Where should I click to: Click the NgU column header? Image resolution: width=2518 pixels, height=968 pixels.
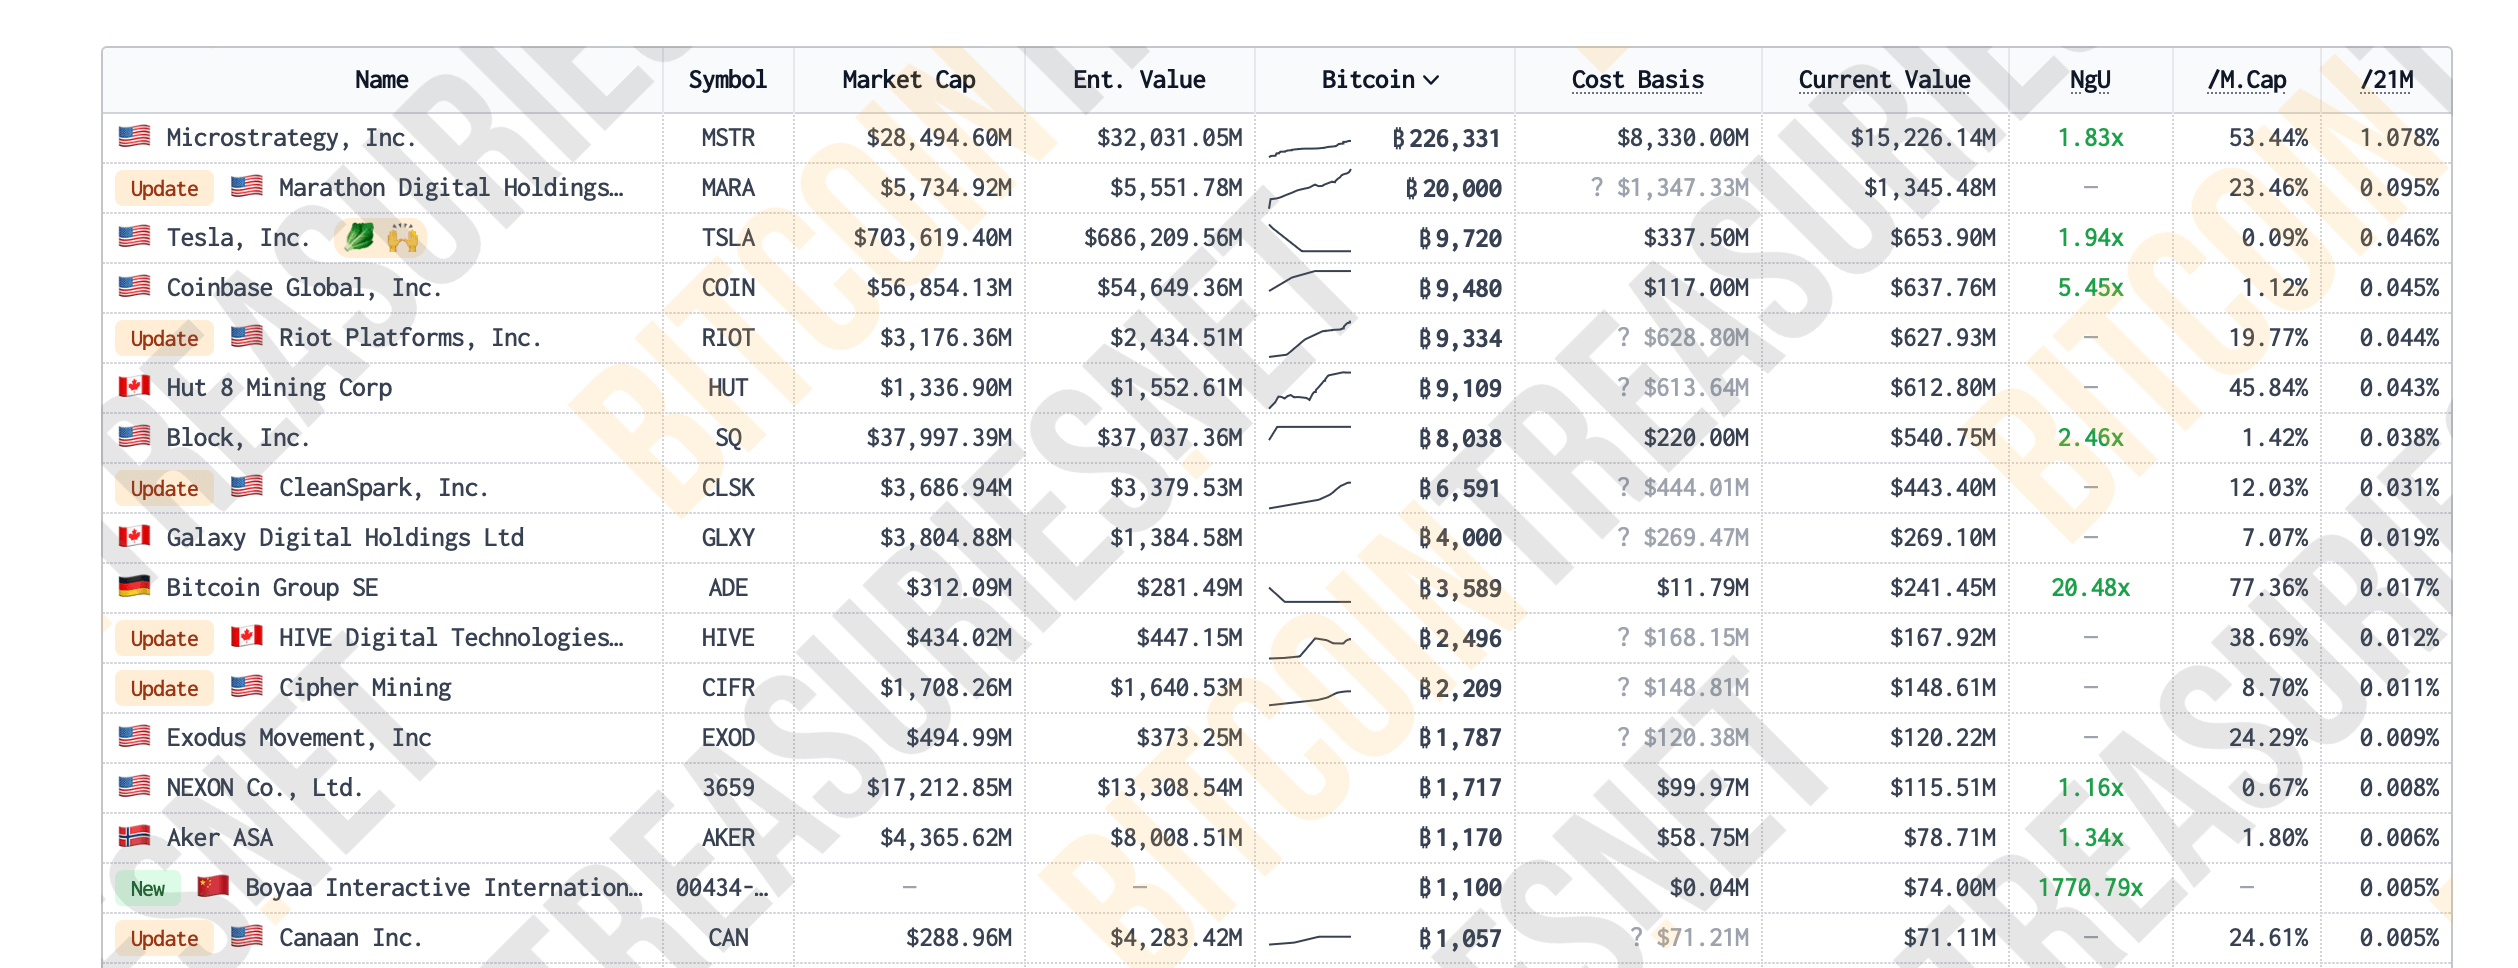2090,80
